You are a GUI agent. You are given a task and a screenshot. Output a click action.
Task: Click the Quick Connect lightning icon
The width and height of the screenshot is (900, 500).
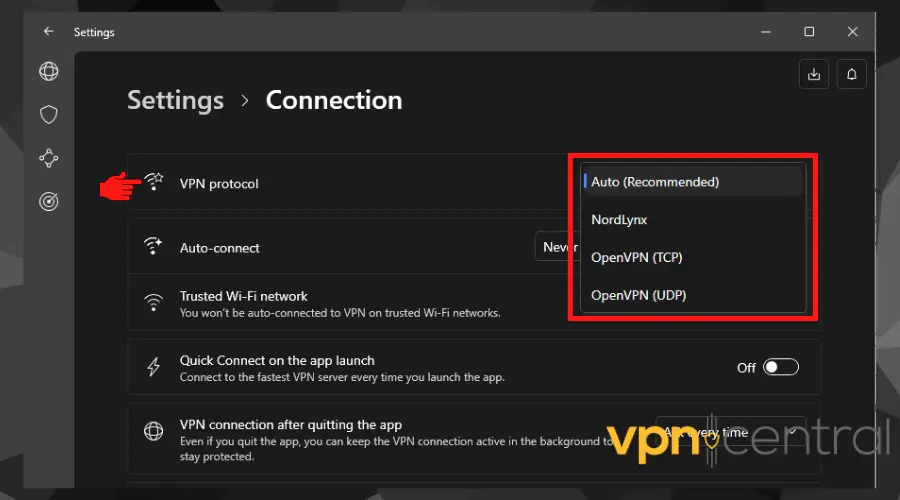point(153,366)
